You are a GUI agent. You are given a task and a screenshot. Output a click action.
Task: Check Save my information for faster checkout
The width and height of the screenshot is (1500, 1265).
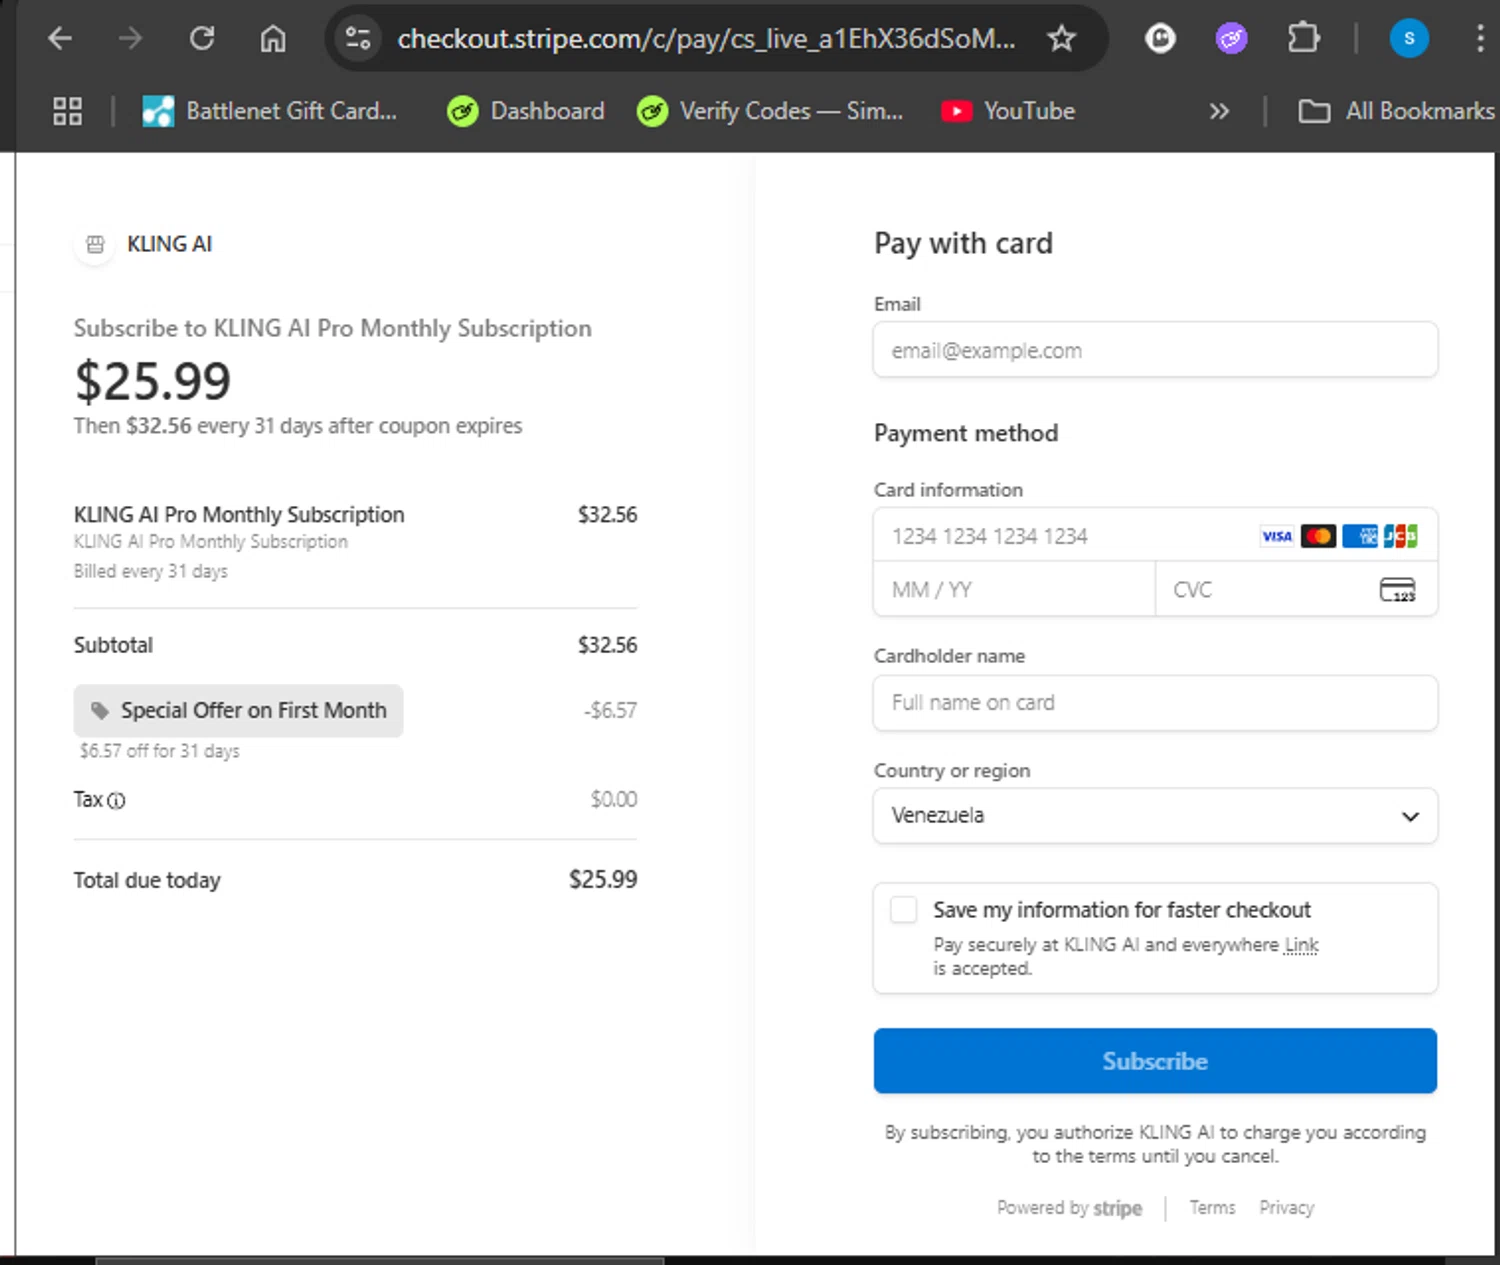click(903, 910)
